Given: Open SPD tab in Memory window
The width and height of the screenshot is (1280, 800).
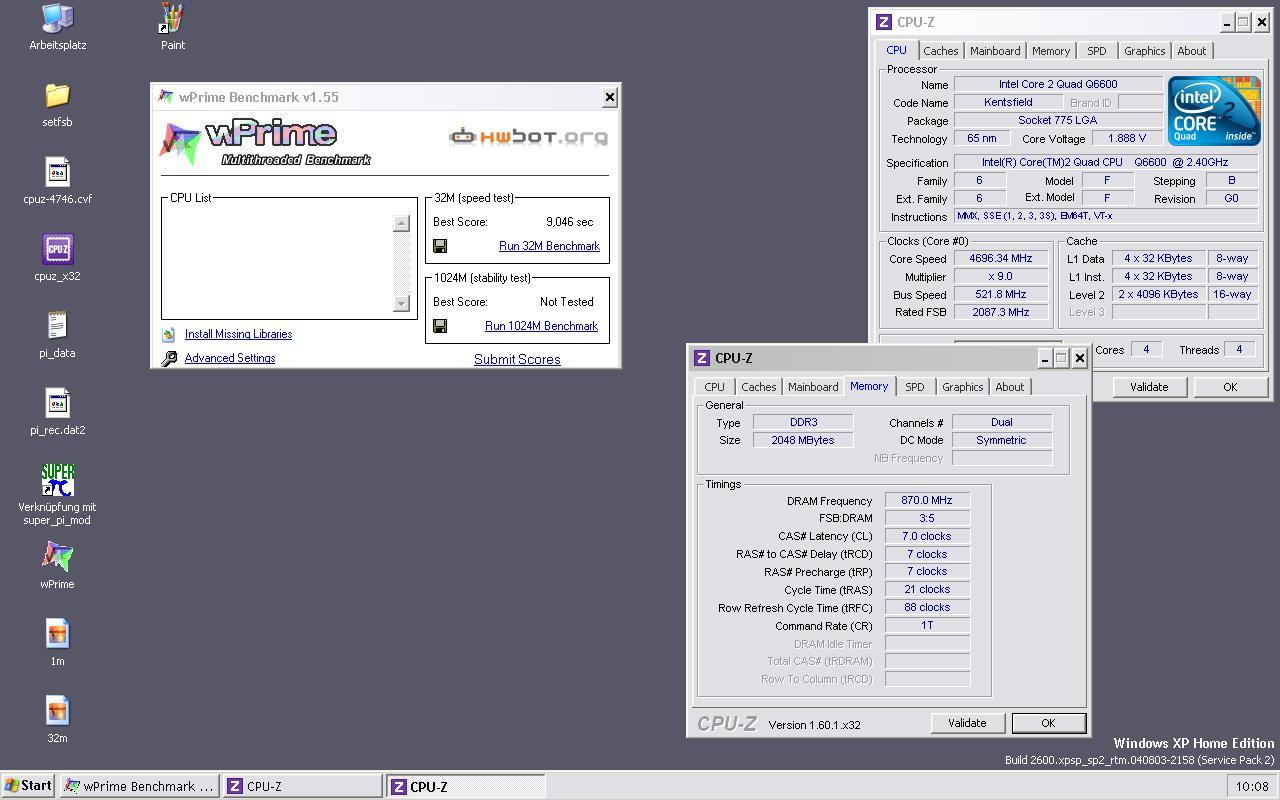Looking at the screenshot, I should 914,387.
